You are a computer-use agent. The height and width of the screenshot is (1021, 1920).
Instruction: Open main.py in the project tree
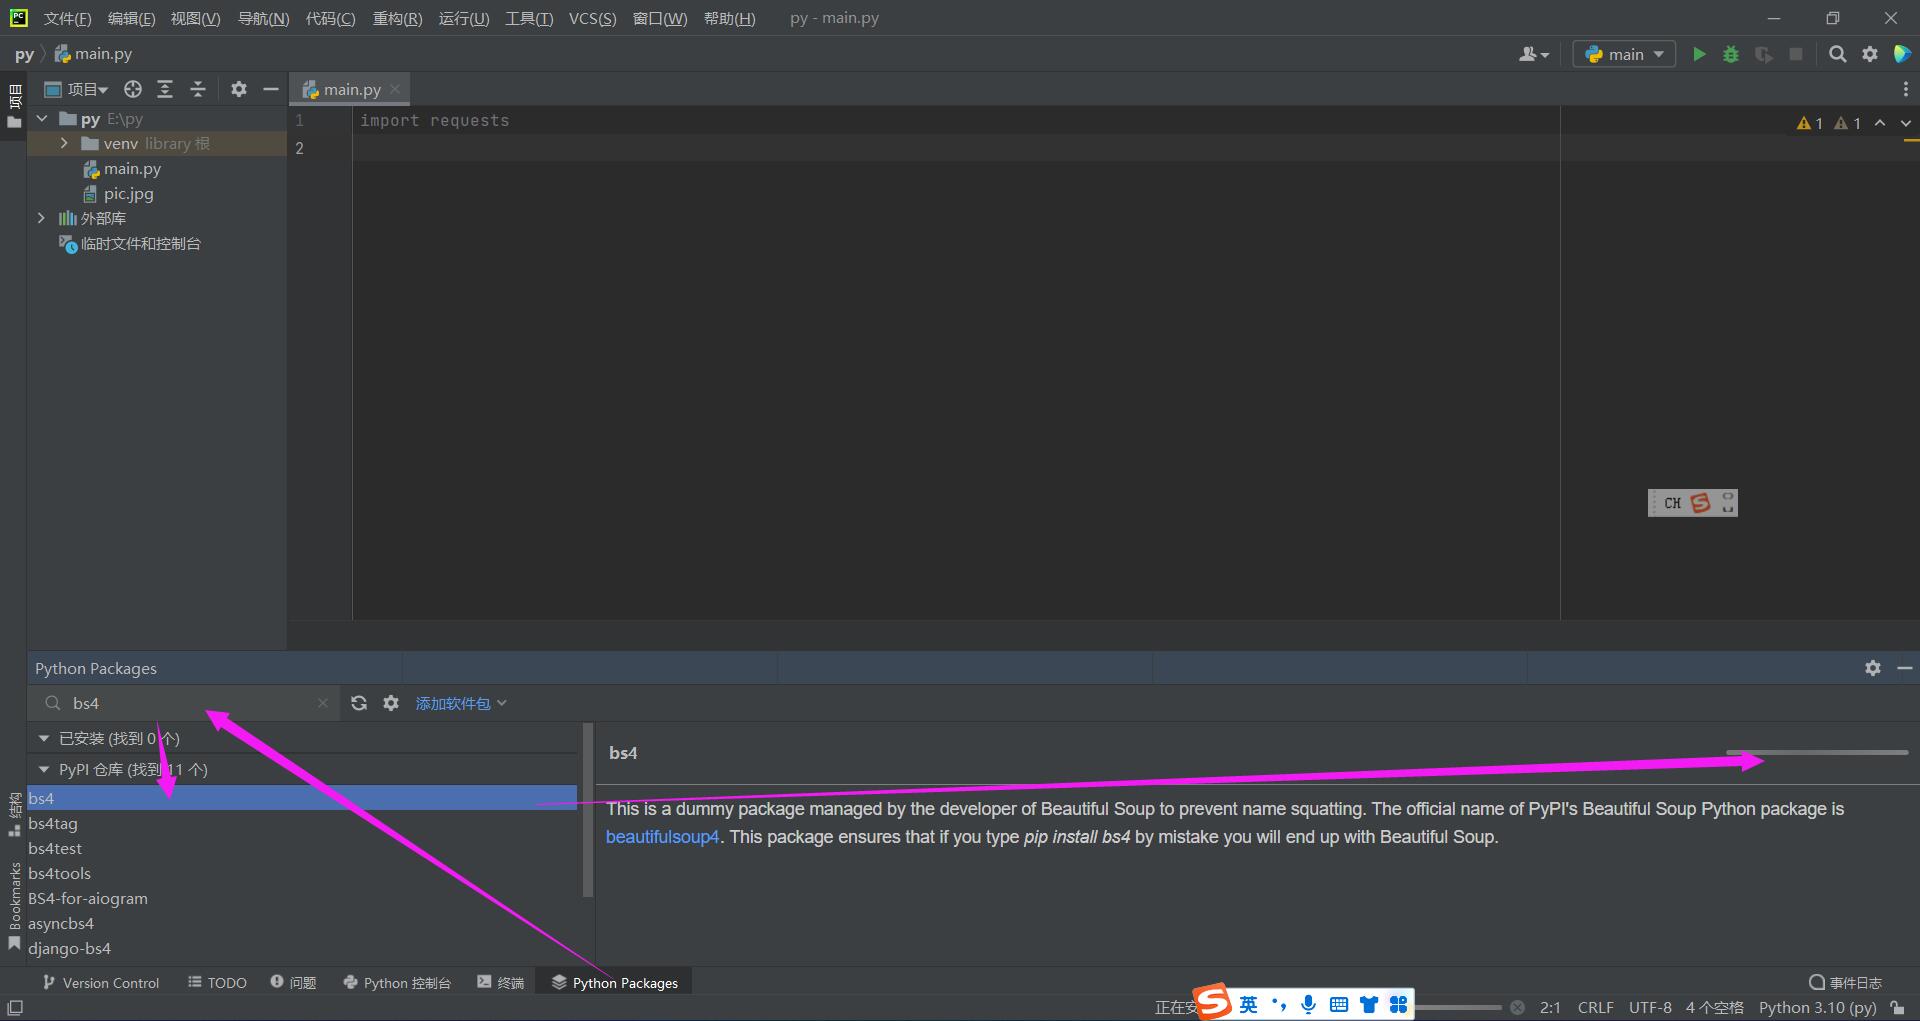point(131,169)
